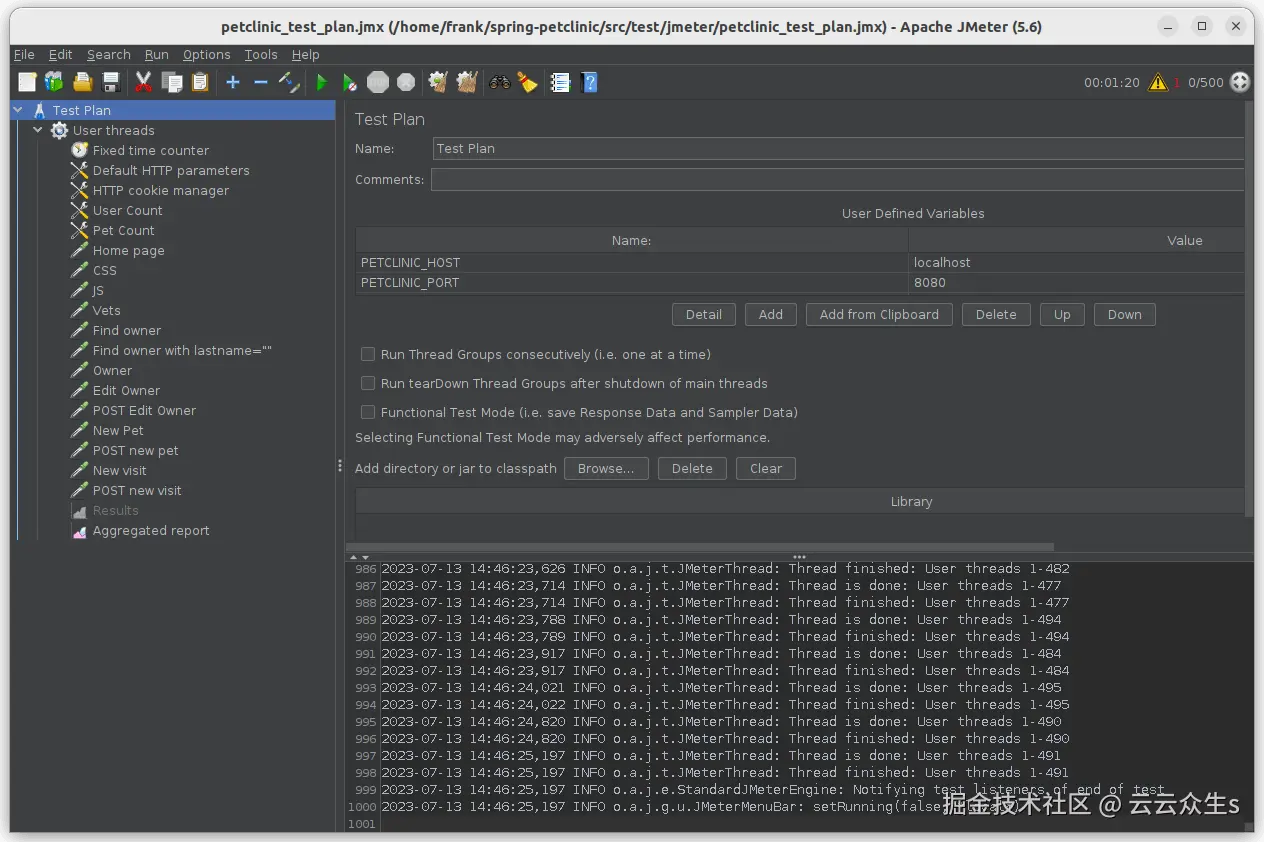
Task: Click the Shutdown test toolbar icon
Action: tap(406, 83)
